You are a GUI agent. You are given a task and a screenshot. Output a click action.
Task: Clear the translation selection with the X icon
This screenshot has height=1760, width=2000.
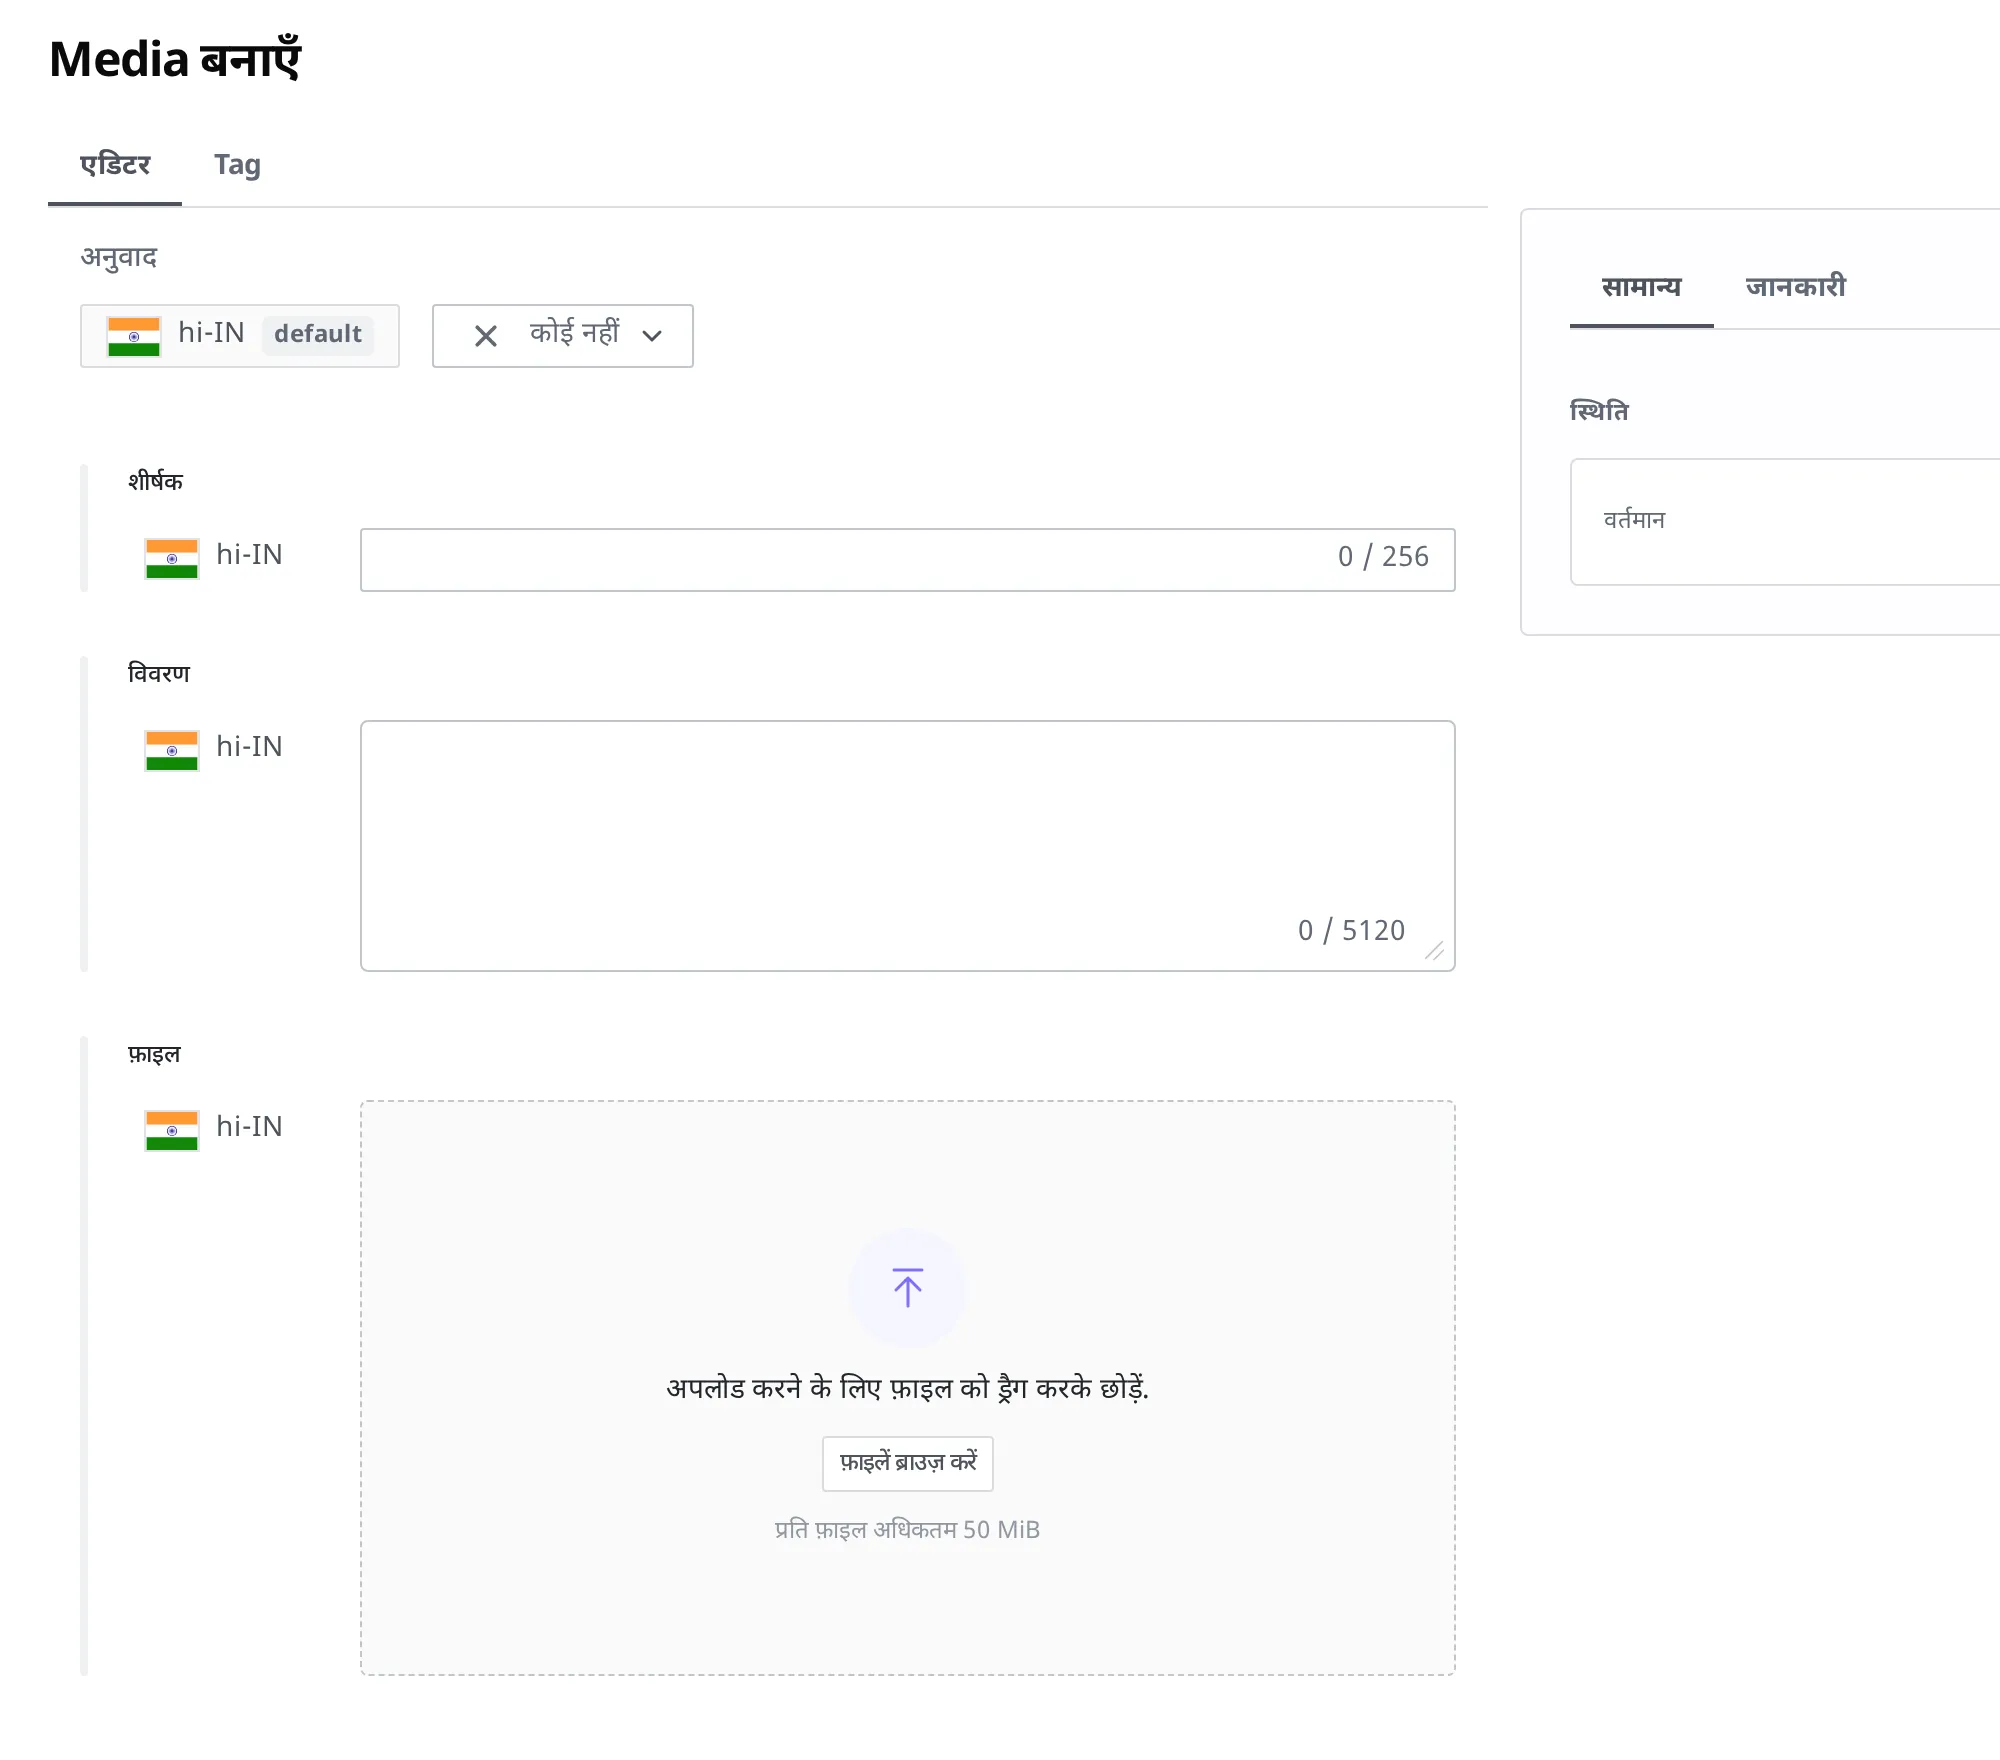[486, 336]
